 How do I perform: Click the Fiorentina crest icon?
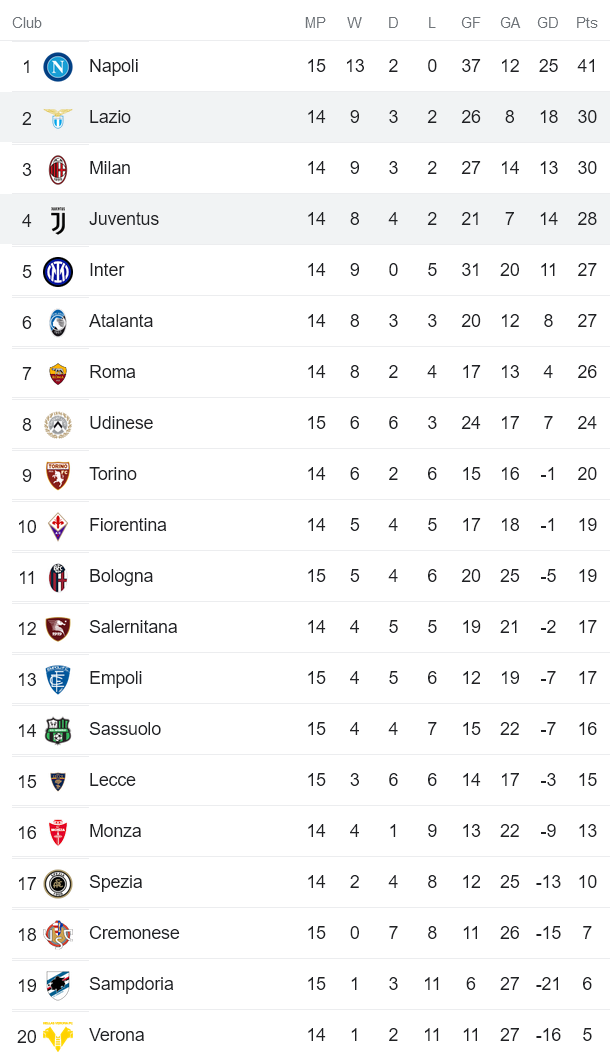pos(58,526)
